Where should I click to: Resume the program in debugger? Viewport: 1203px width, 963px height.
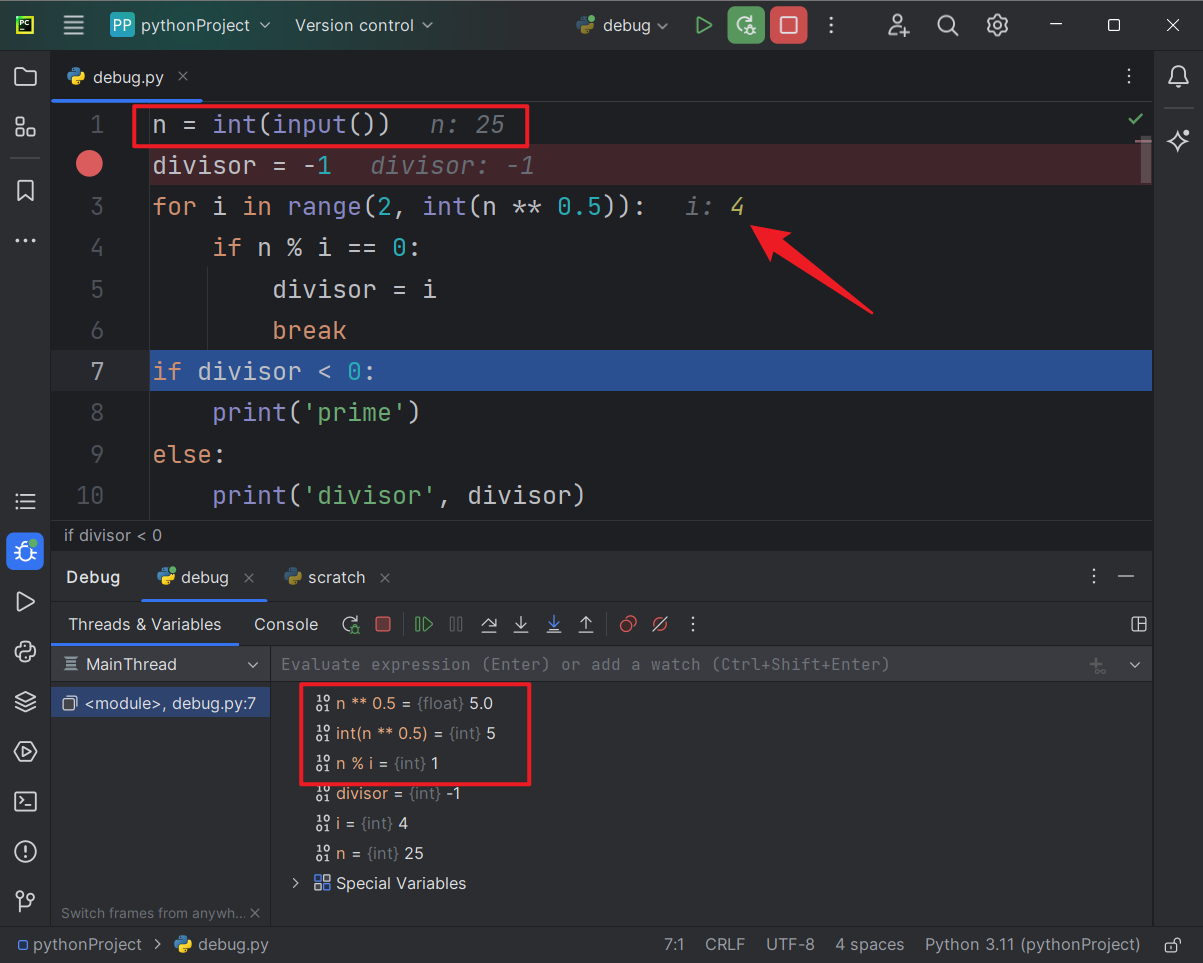tap(424, 624)
